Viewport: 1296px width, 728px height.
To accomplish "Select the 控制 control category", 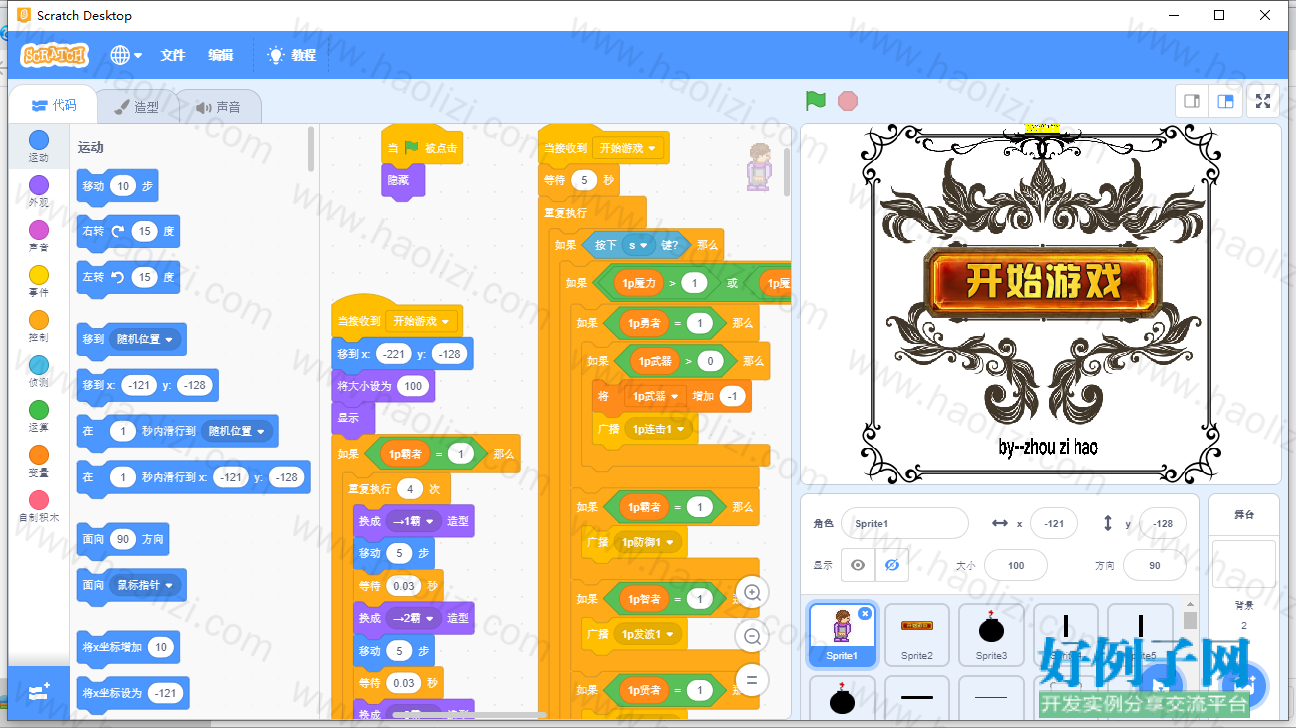I will click(x=38, y=326).
